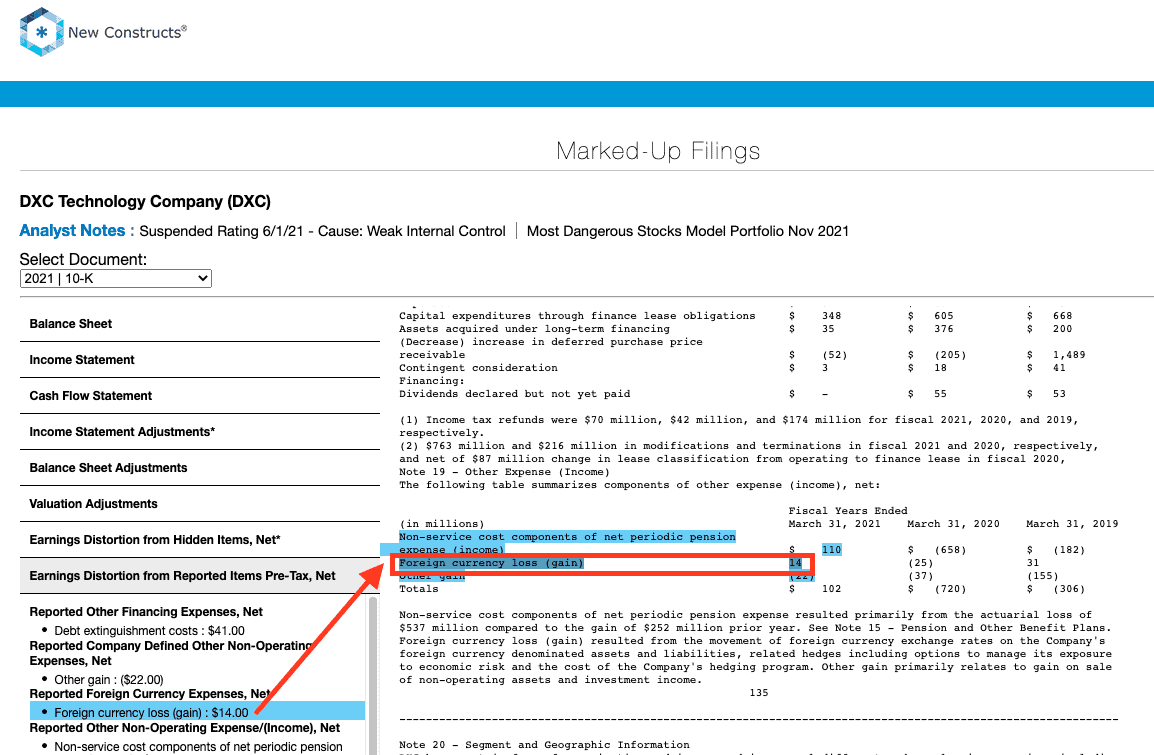Click the 1,489 deferred purchase price value
The width and height of the screenshot is (1154, 755).
[x=1069, y=355]
